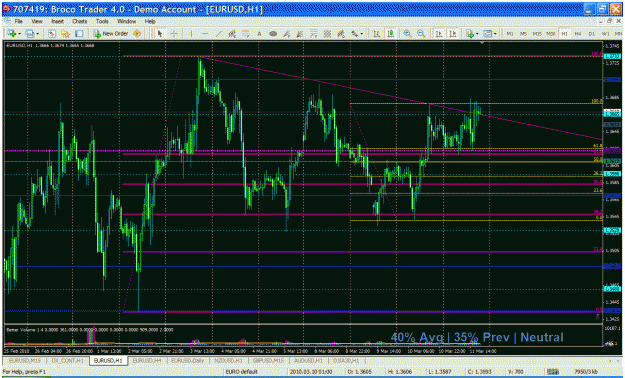Open the Help menu
Viewport: 625px width, 378px height.
point(150,21)
